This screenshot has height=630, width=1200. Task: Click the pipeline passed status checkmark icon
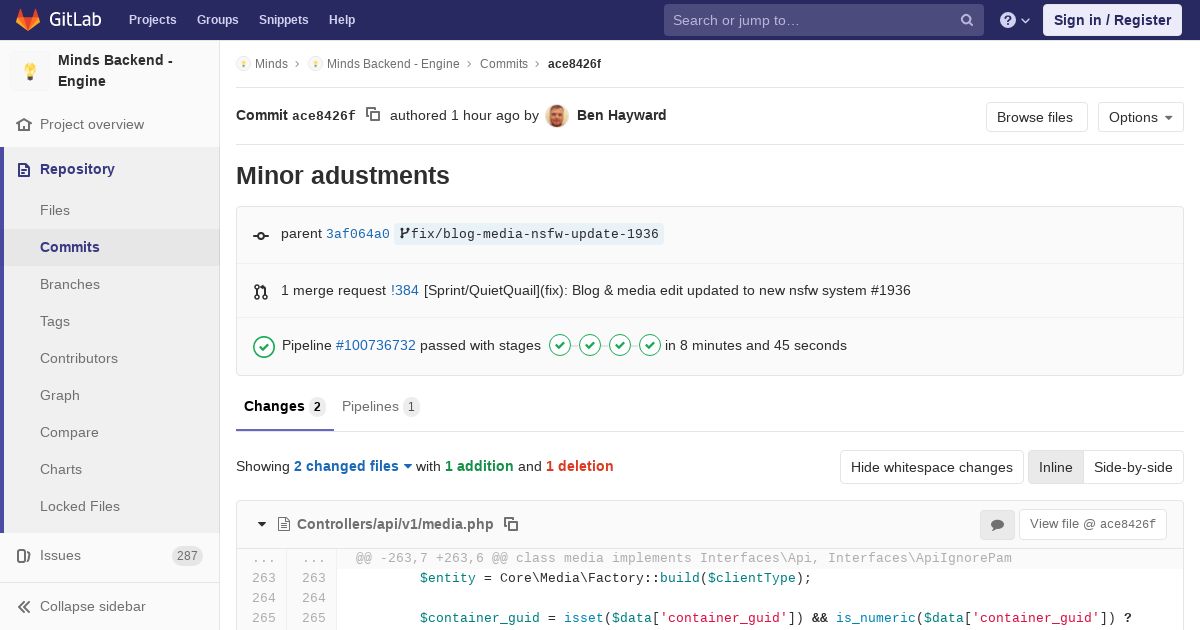(x=264, y=346)
